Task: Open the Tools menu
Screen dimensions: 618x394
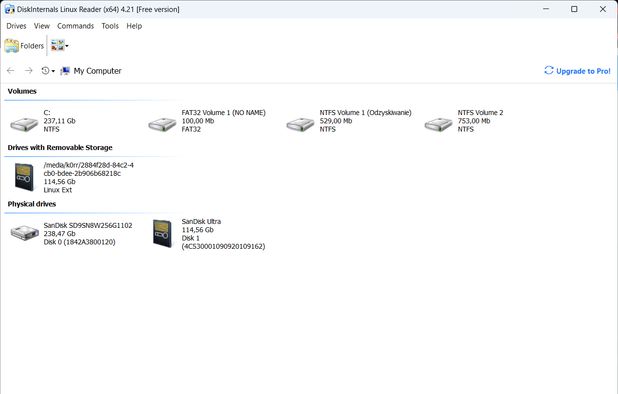Action: tap(110, 26)
